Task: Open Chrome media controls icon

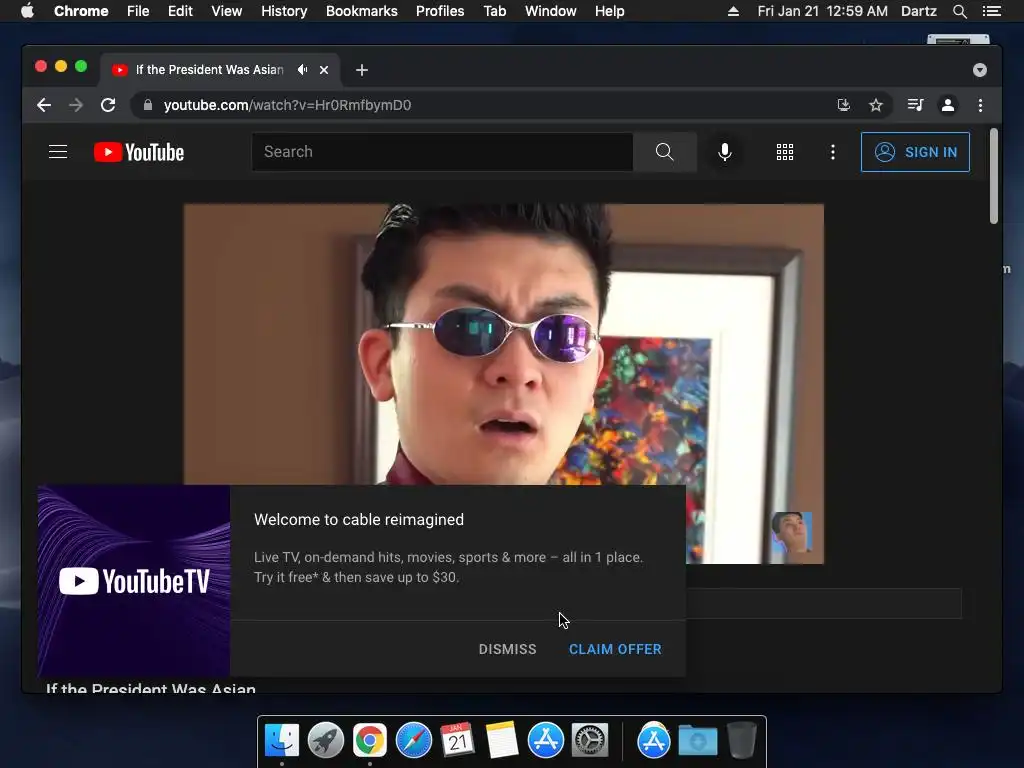Action: point(915,105)
